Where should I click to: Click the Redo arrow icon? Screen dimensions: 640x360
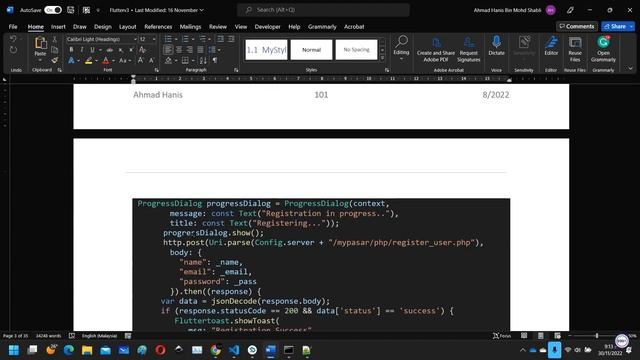(13, 50)
